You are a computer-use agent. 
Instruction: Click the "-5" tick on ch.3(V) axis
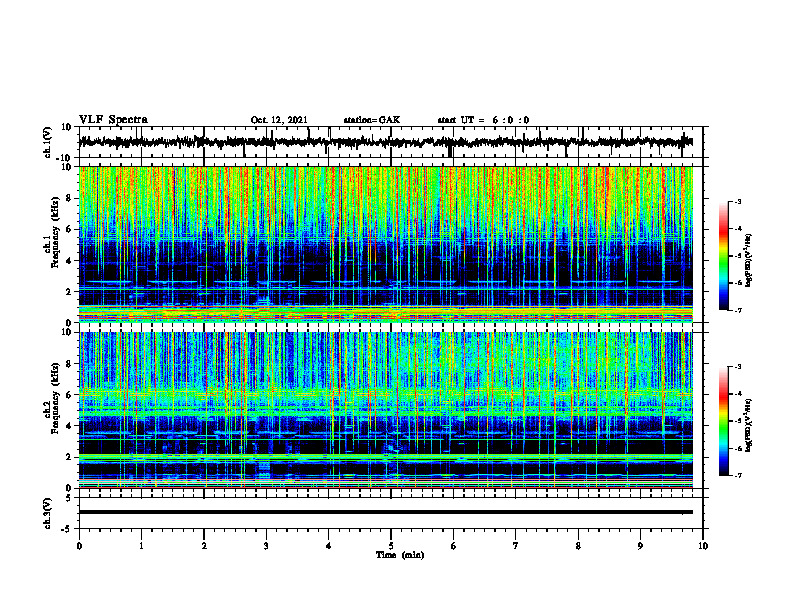68,529
